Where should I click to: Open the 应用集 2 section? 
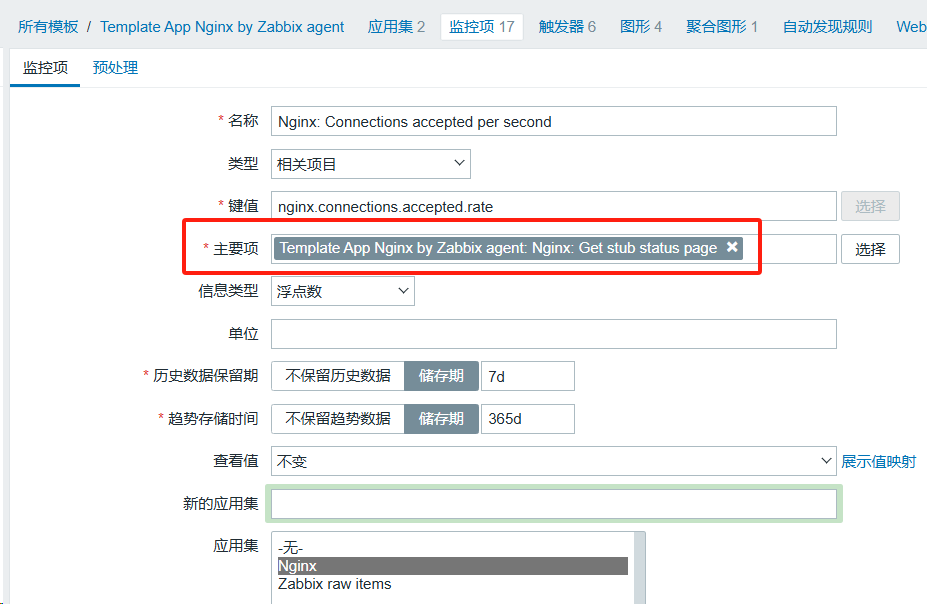396,27
